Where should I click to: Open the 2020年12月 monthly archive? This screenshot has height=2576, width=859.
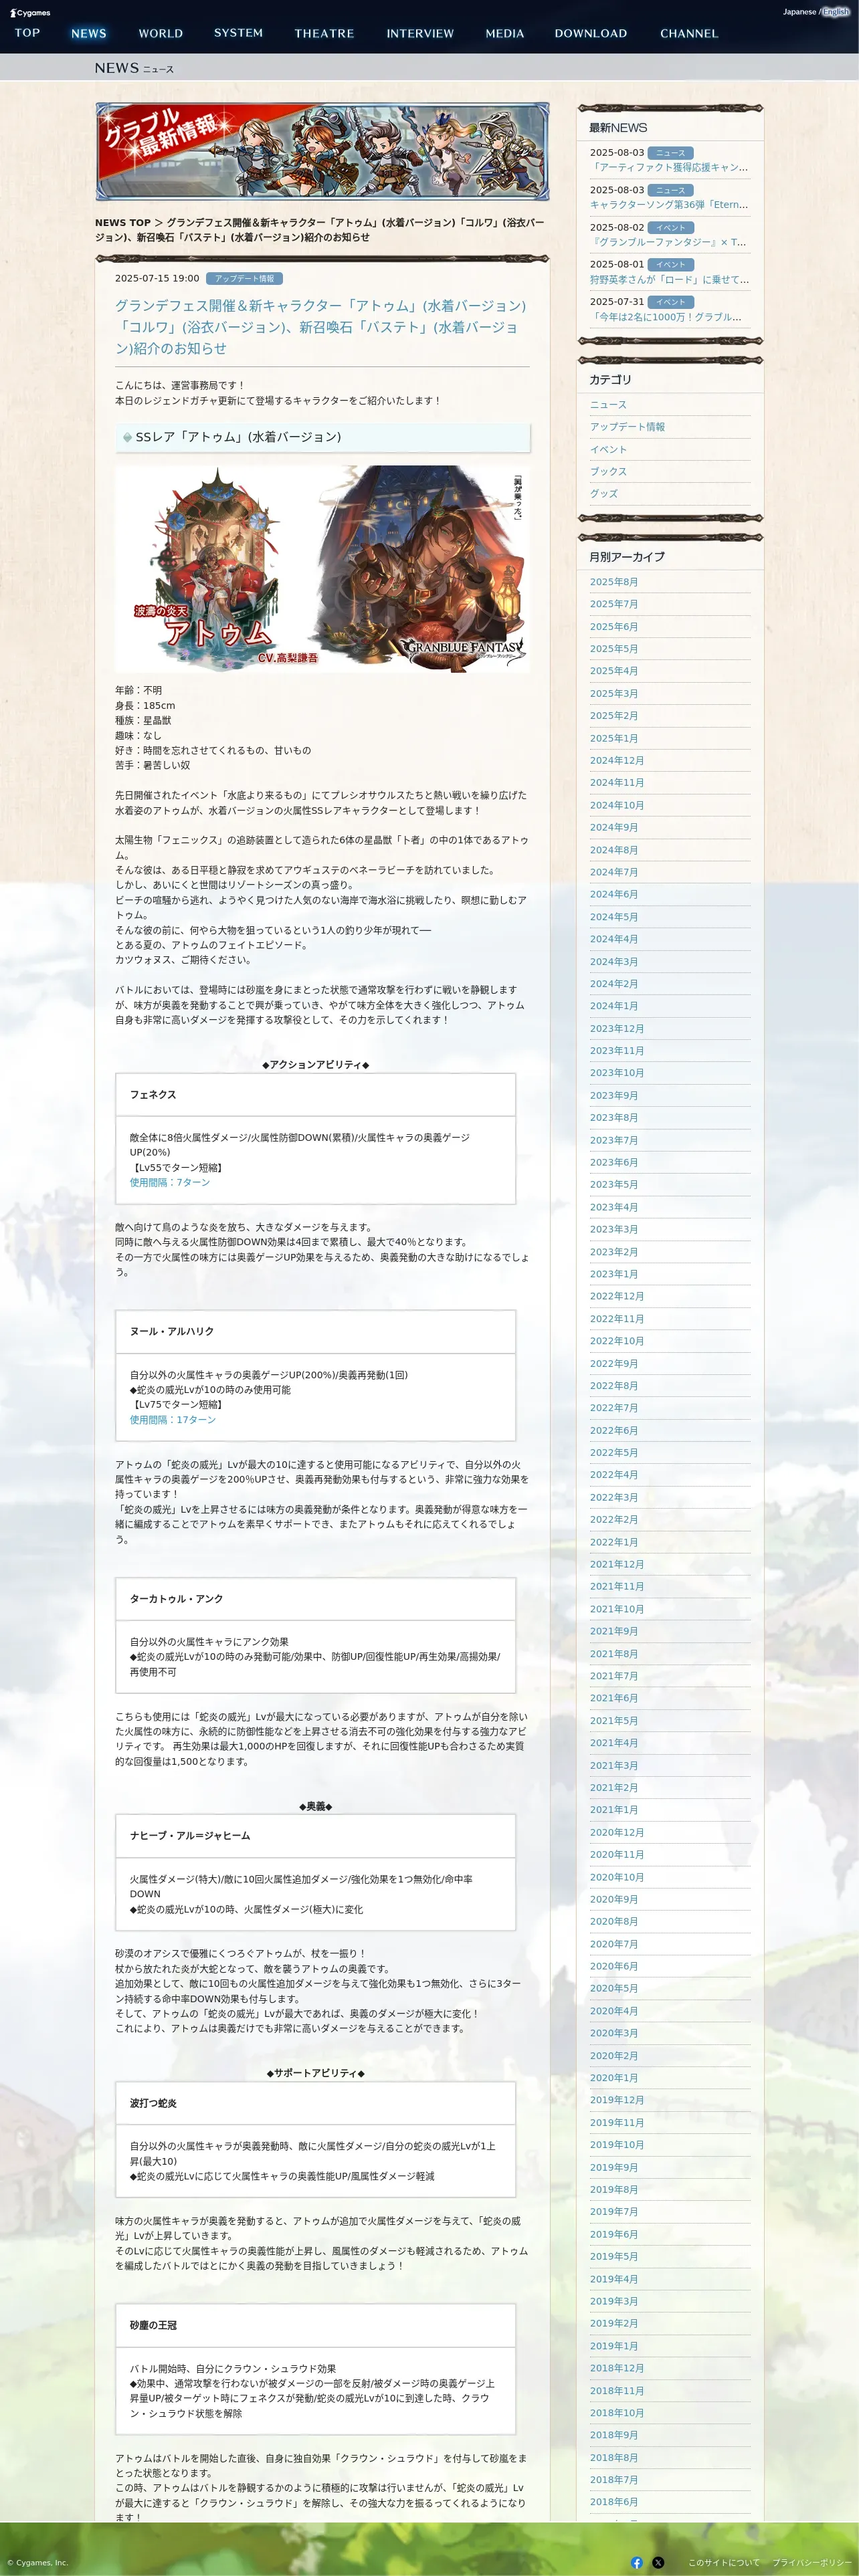pos(616,1833)
